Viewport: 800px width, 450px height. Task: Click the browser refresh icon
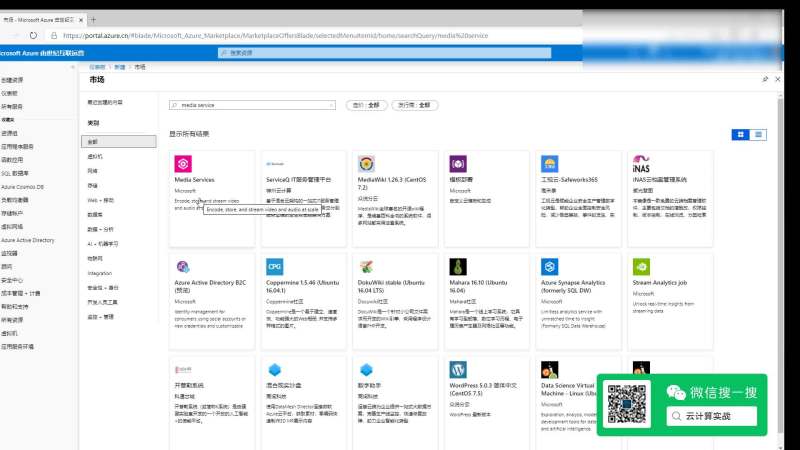[33, 35]
